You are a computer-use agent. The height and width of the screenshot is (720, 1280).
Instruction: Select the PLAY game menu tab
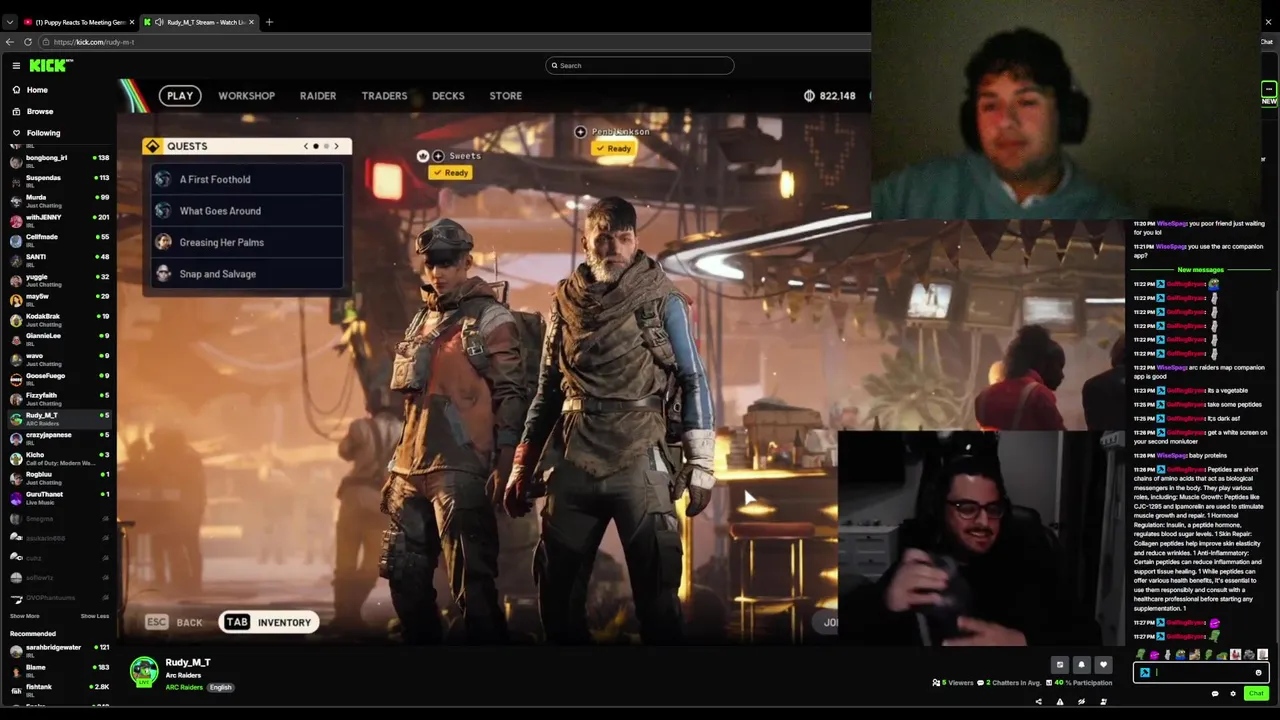pyautogui.click(x=180, y=96)
